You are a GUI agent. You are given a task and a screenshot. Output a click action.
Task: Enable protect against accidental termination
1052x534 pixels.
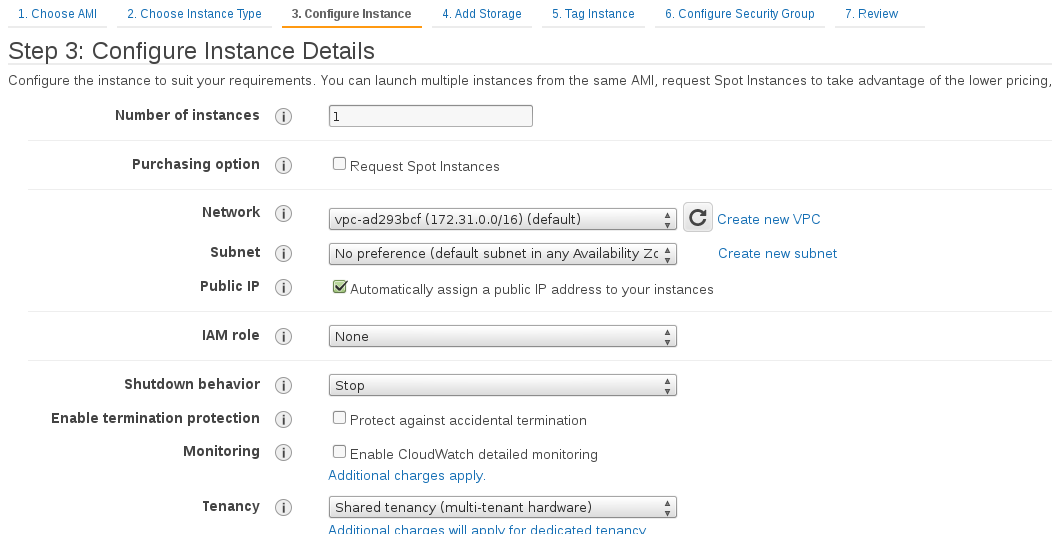340,419
